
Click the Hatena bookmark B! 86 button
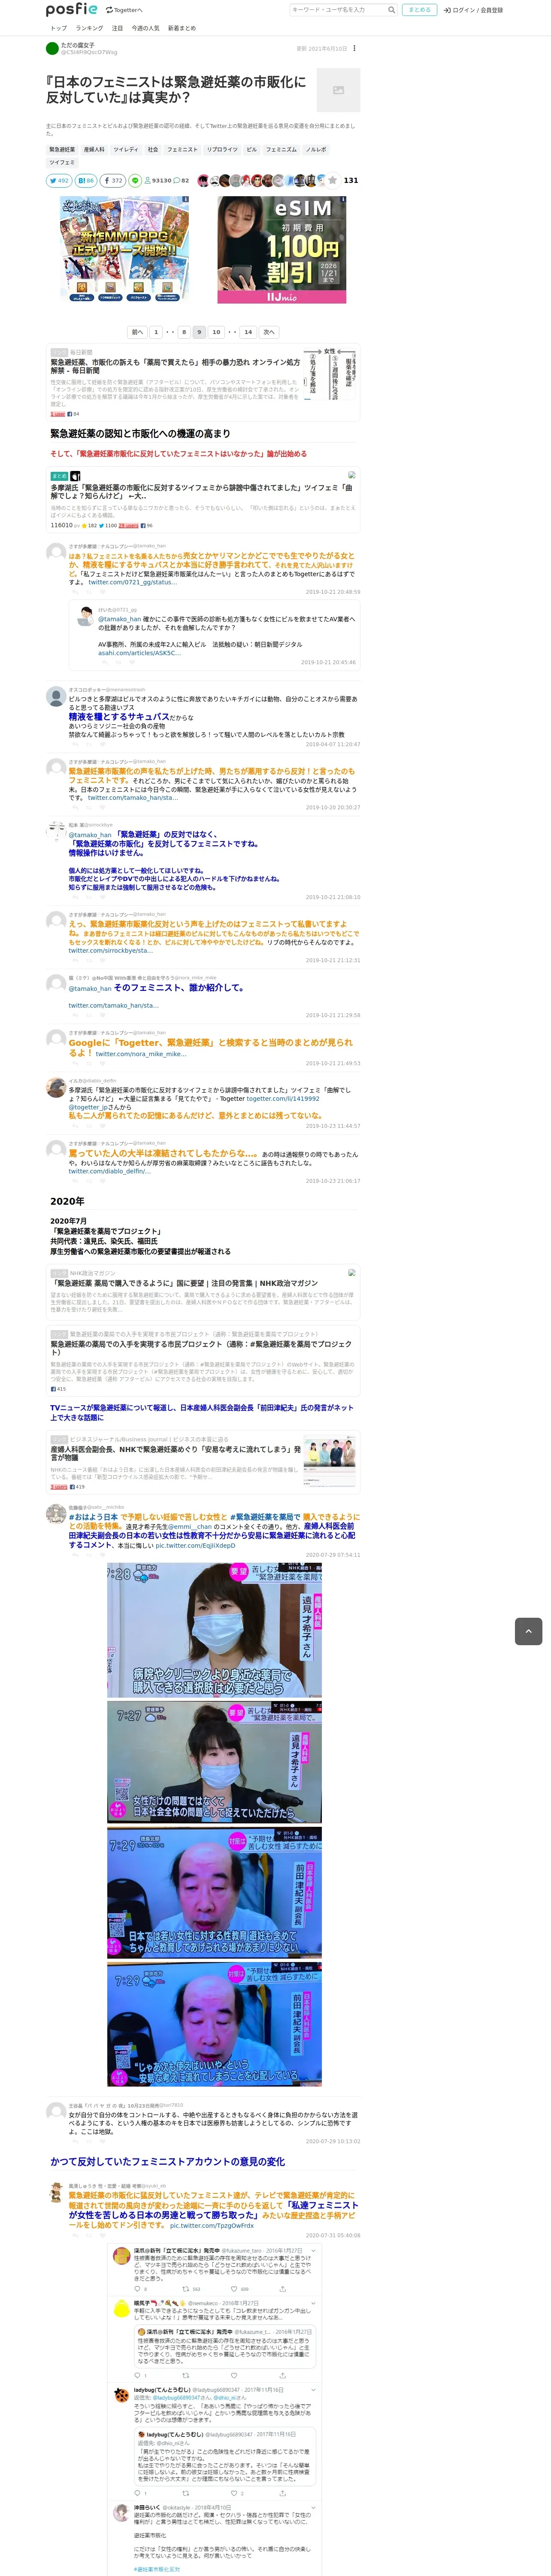pyautogui.click(x=86, y=181)
